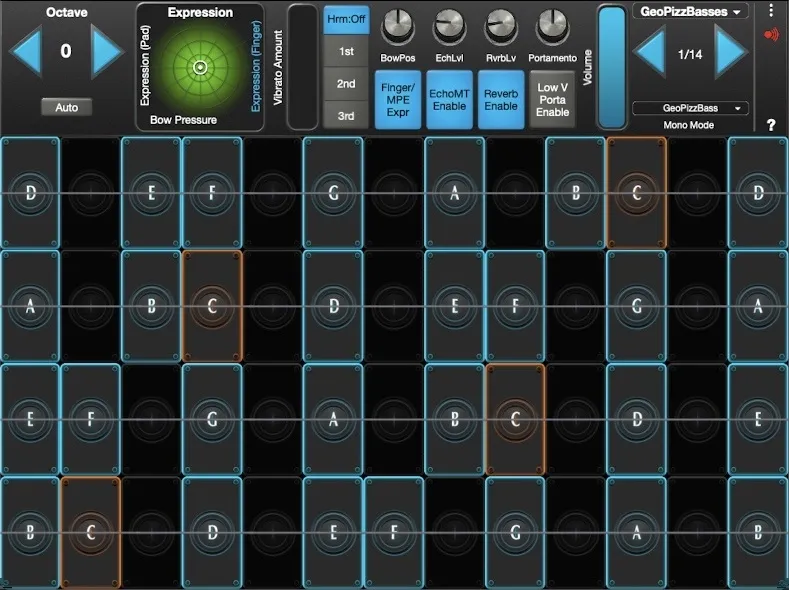Screen dimensions: 789x590
Task: Play the D pad in the third row
Action: [637, 419]
